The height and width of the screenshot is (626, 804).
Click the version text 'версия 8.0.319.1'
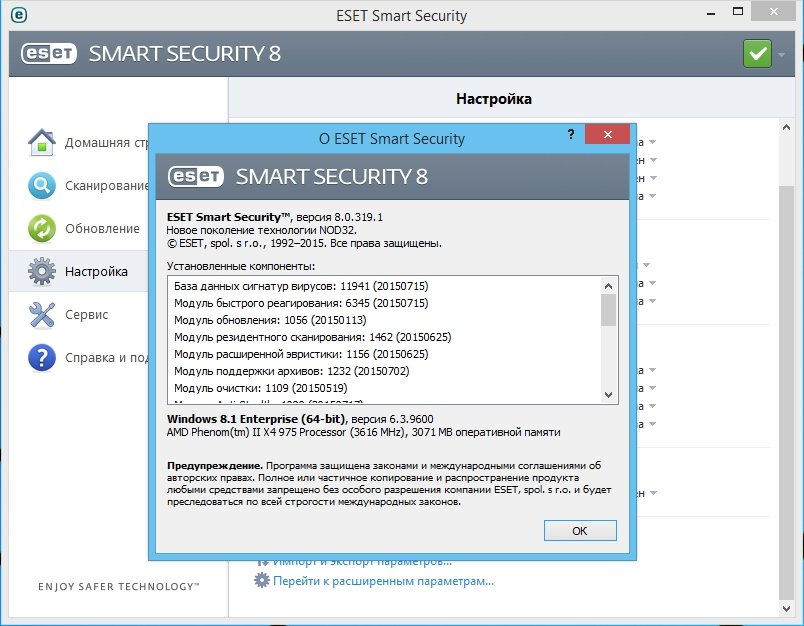click(x=339, y=217)
